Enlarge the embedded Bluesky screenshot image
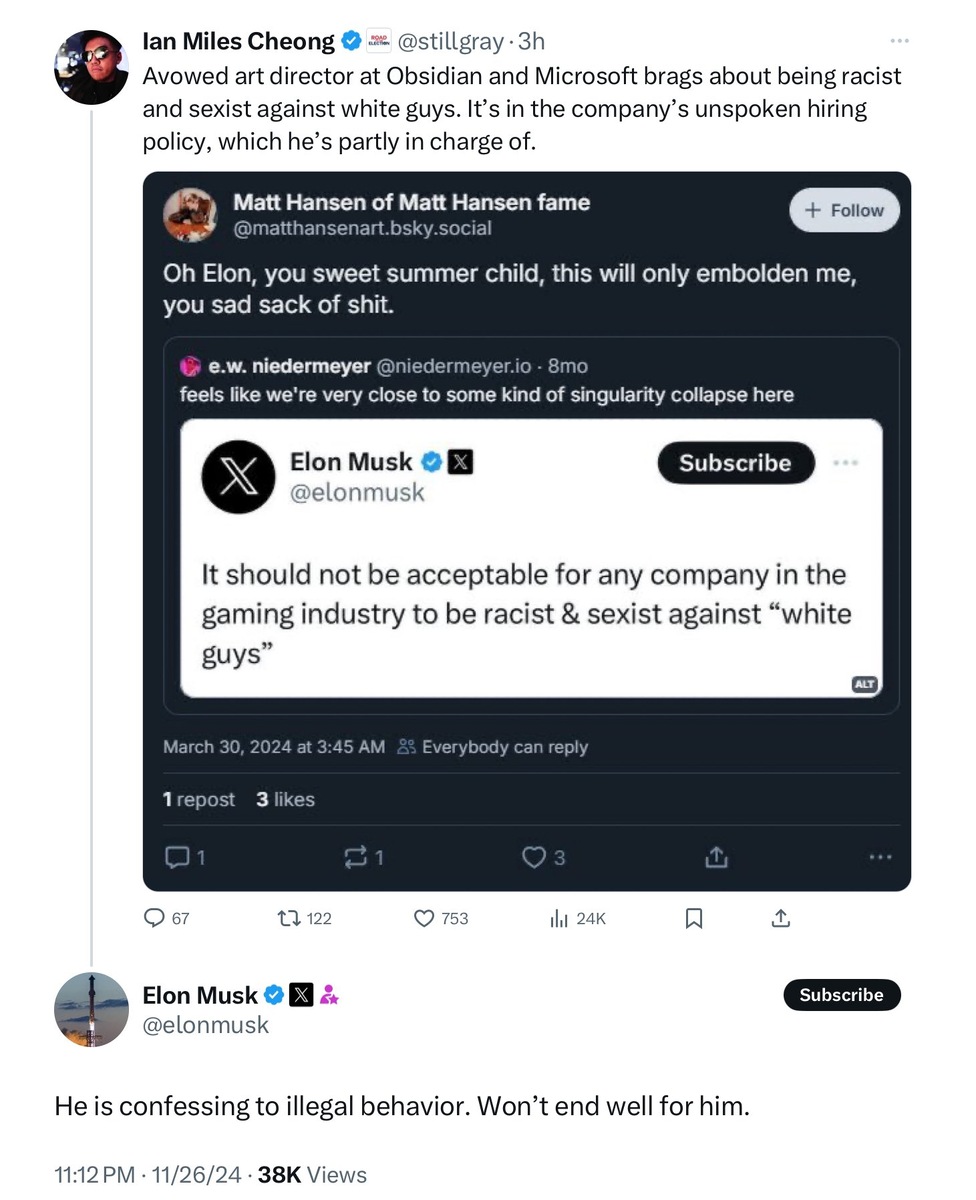 coord(526,530)
